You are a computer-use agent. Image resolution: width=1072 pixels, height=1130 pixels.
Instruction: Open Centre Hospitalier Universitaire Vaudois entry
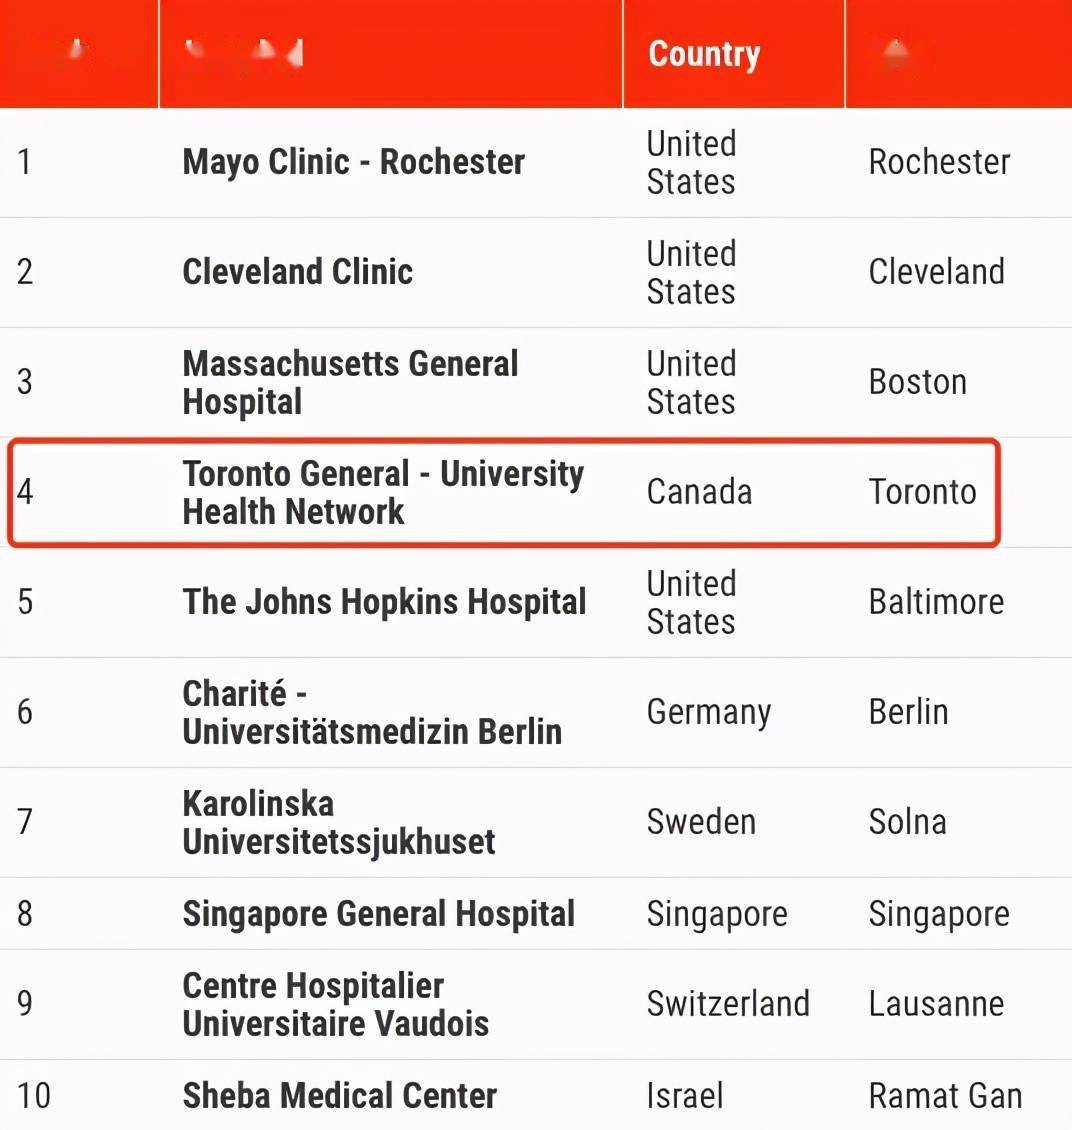(336, 1004)
